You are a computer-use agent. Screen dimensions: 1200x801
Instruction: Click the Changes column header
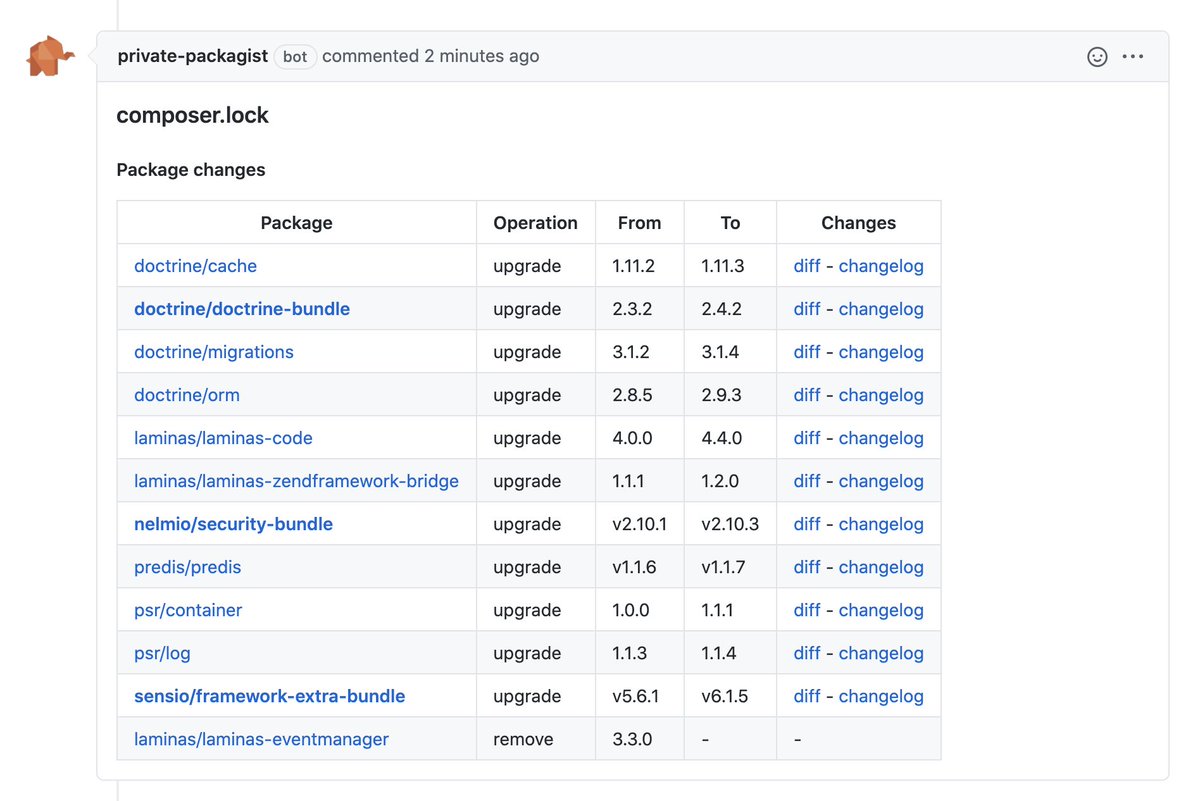[859, 223]
